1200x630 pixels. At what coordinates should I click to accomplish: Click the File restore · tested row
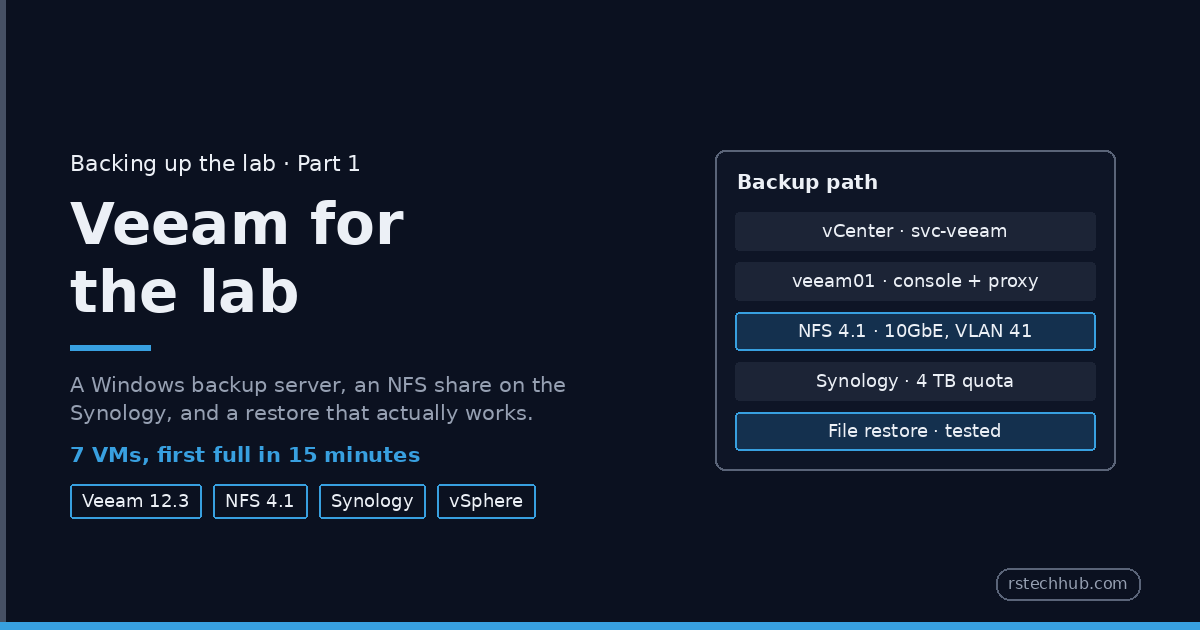[x=915, y=431]
